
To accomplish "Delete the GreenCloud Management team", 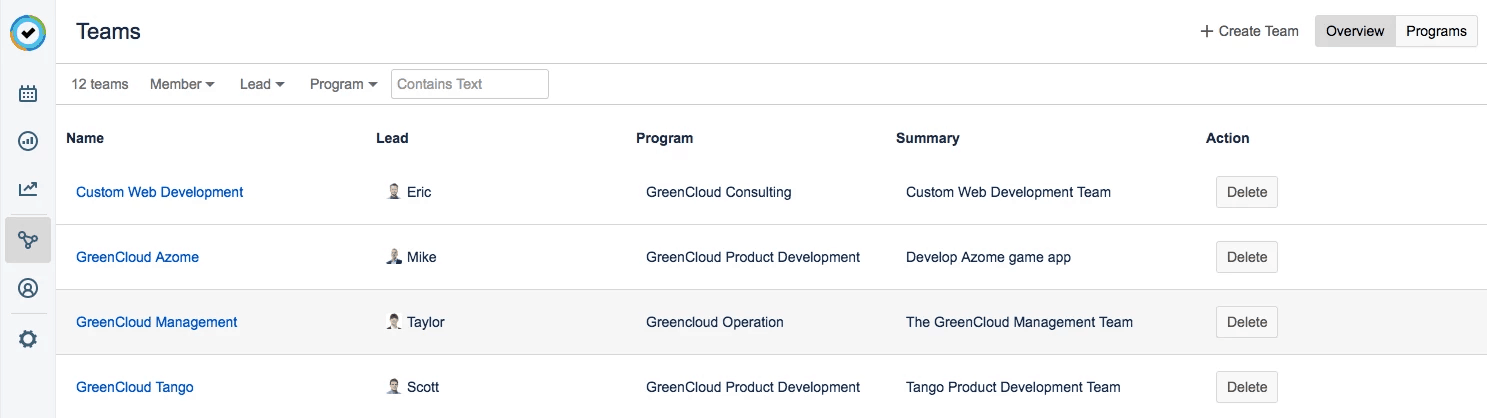I will pos(1247,322).
